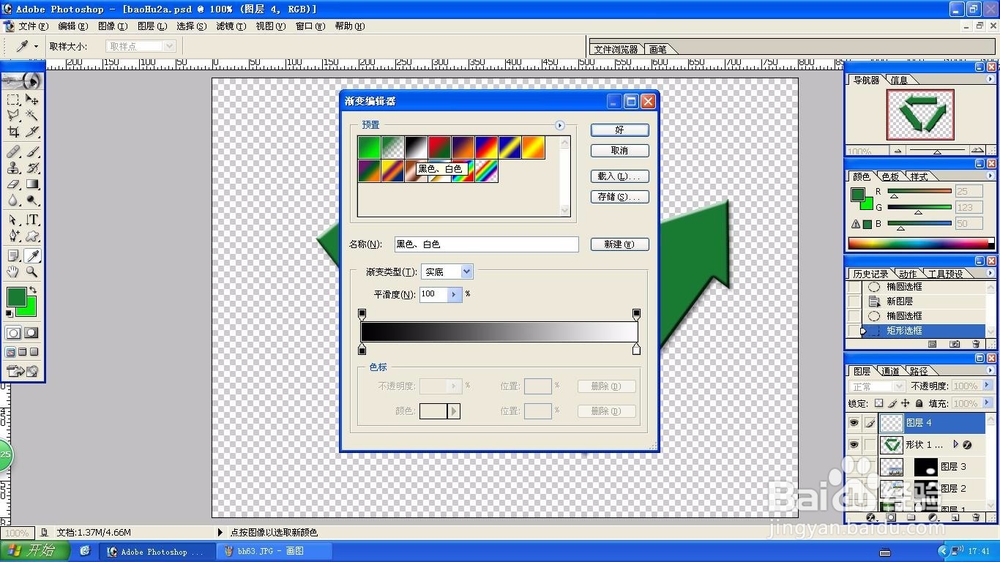Open the History panel flyout menu
Image resolution: width=1000 pixels, height=562 pixels.
990,273
